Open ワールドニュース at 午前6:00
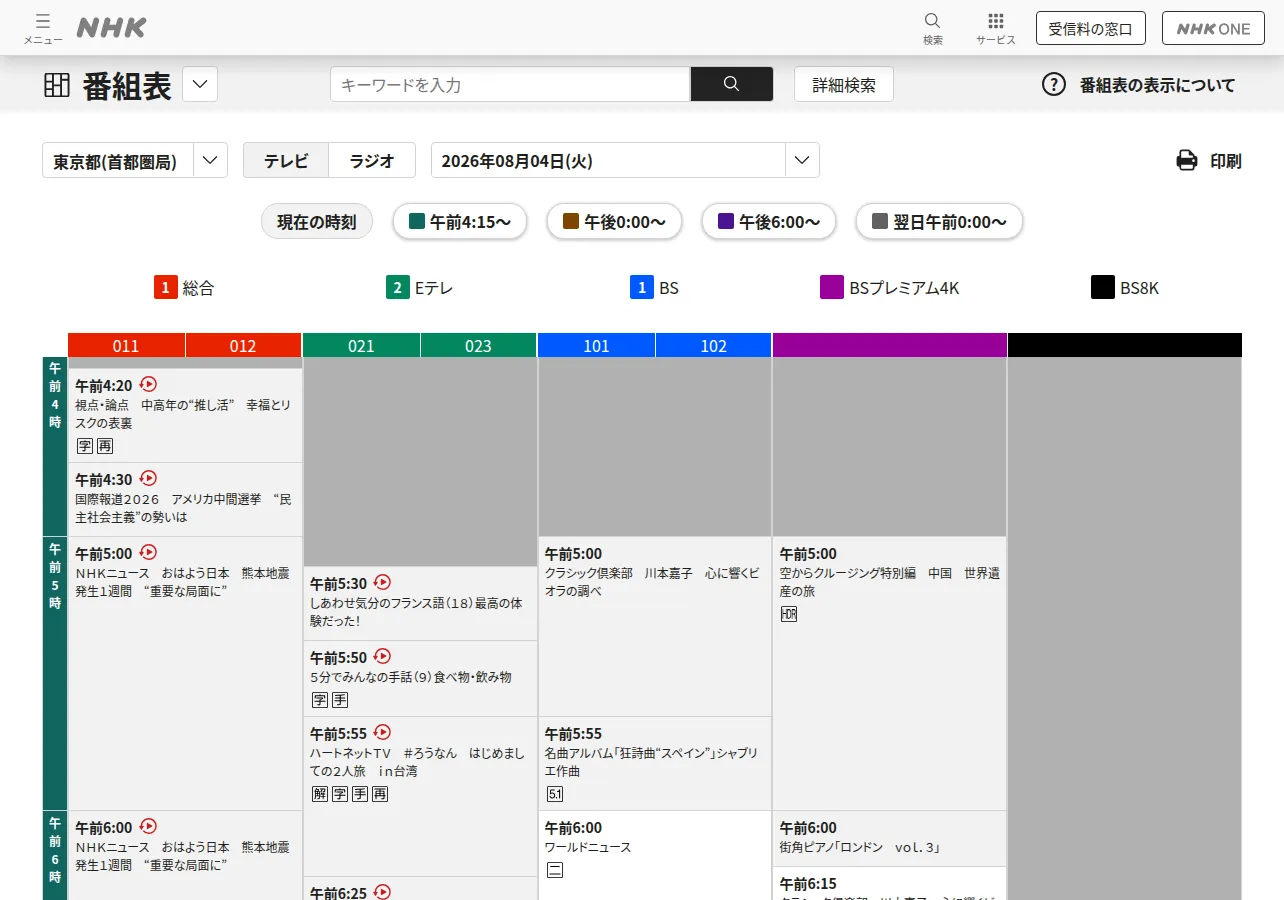 click(x=655, y=855)
